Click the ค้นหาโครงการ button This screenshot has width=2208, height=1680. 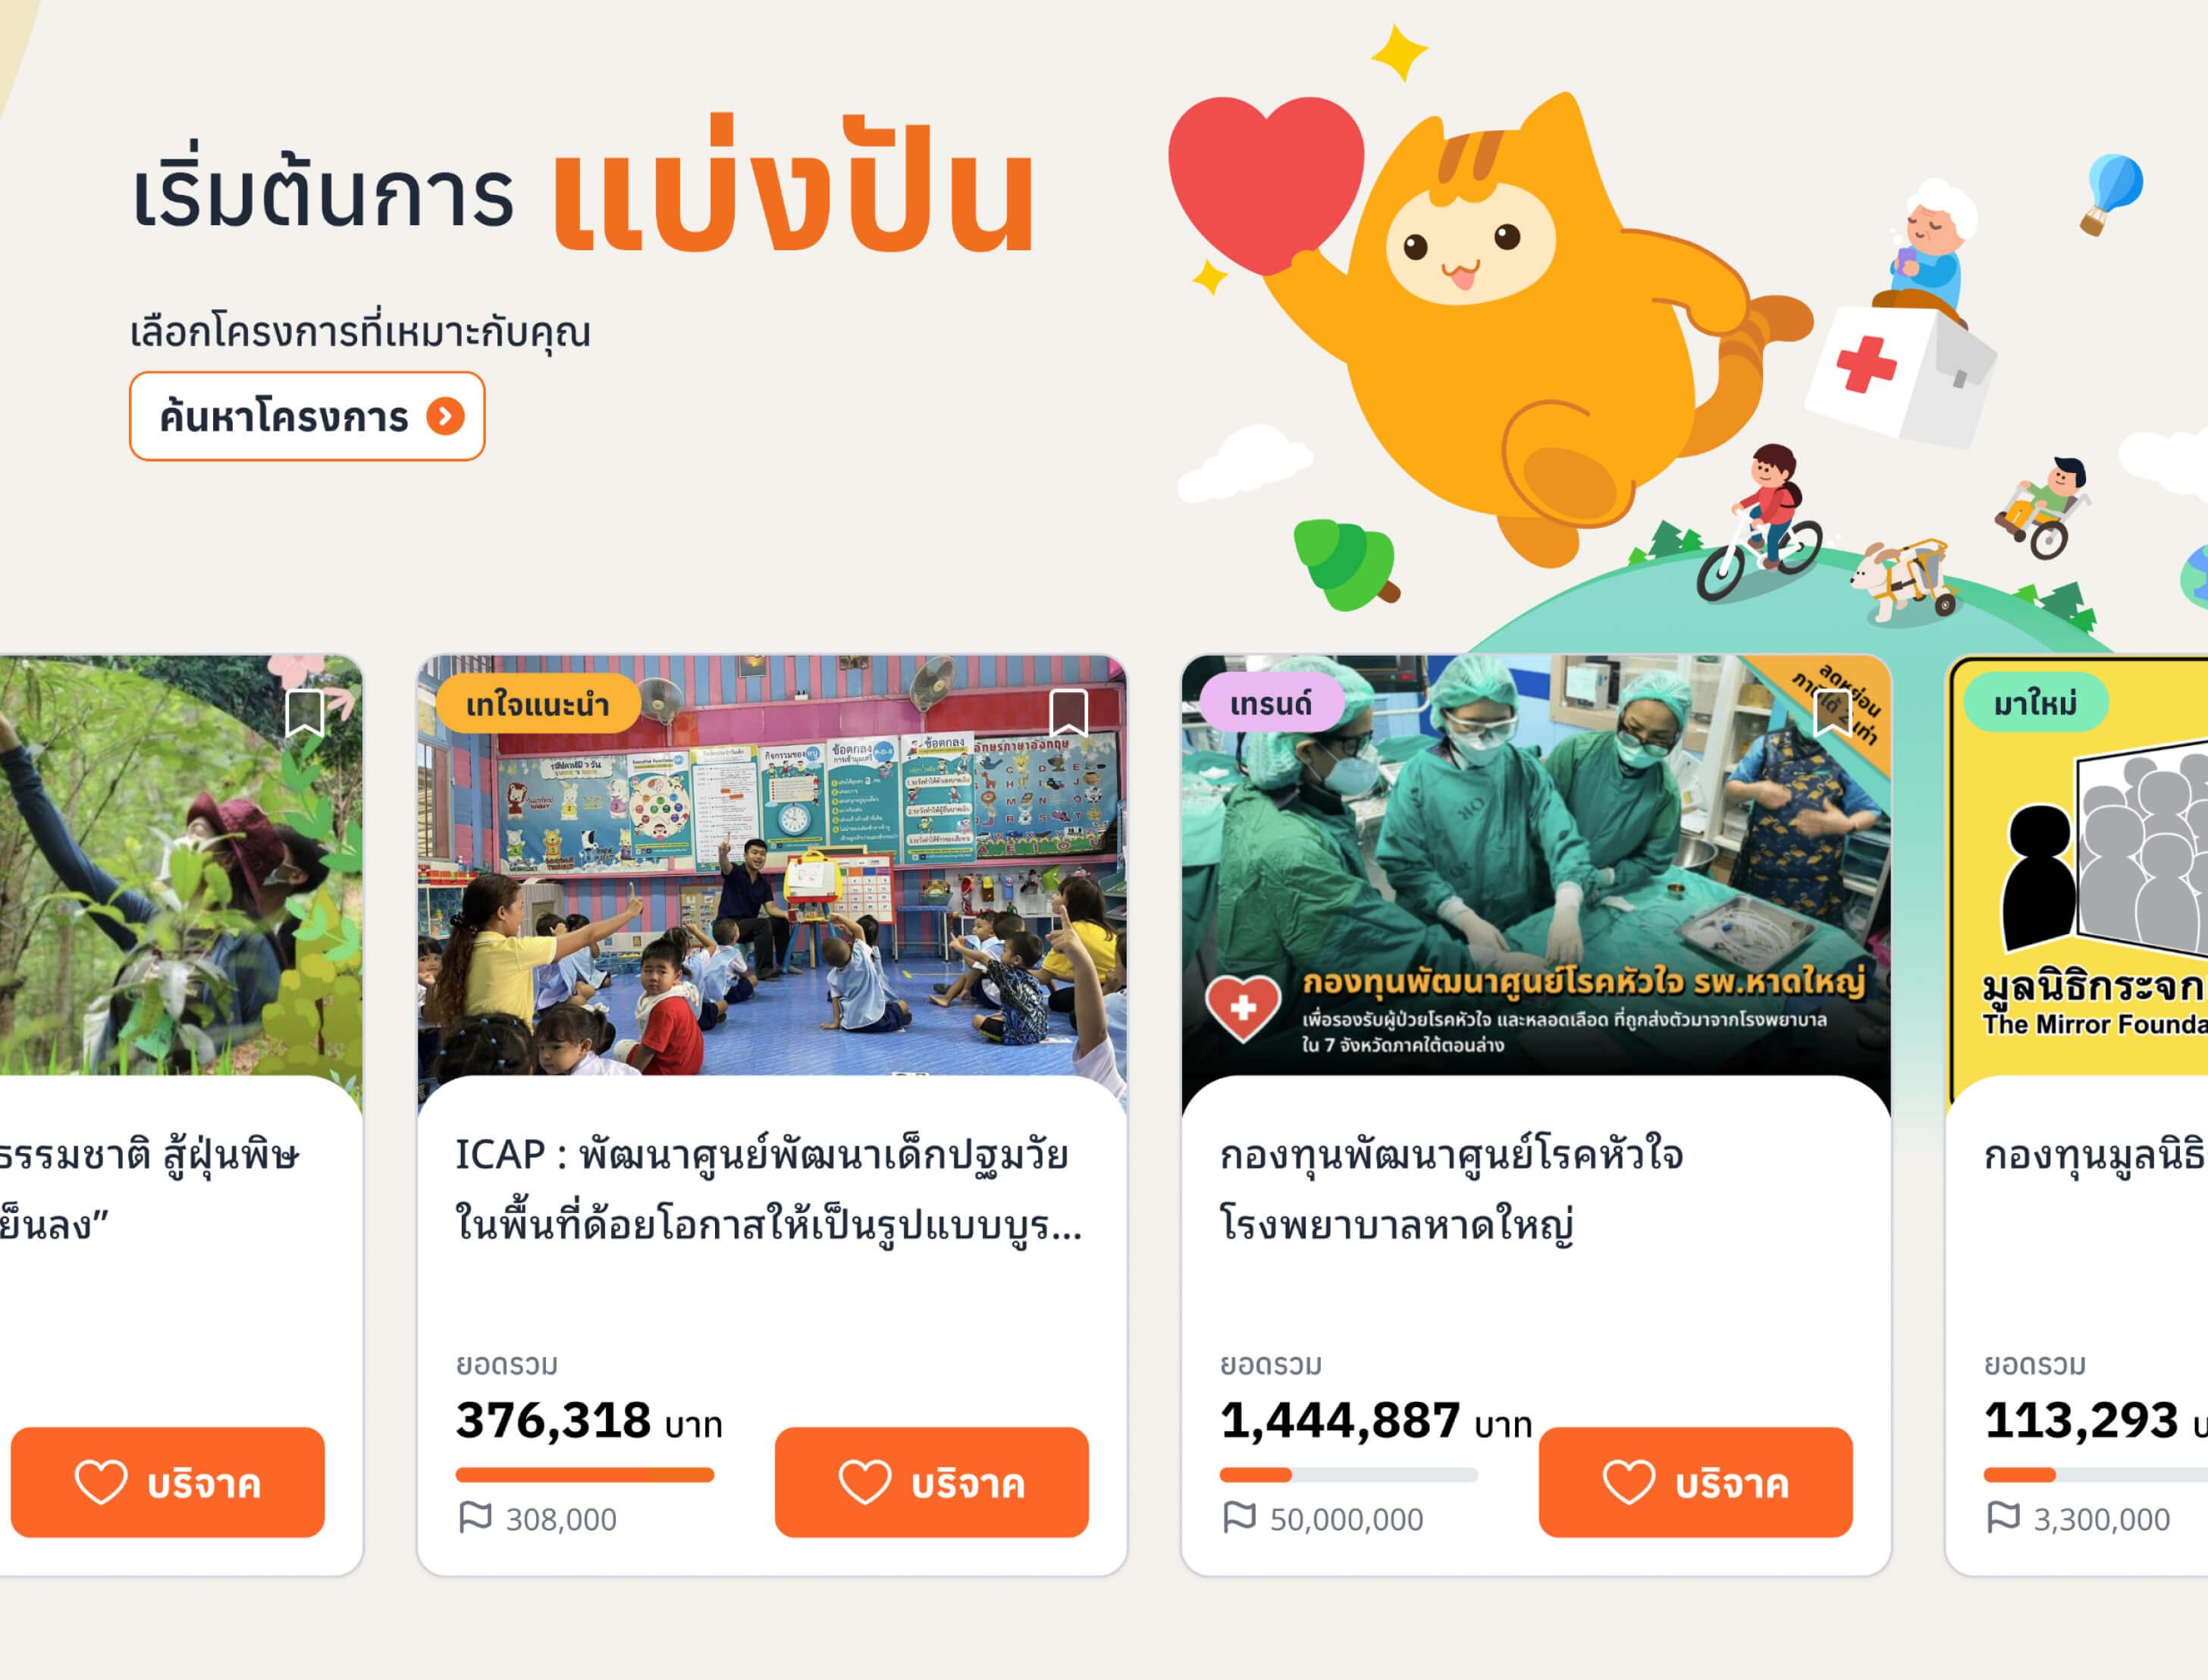coord(307,416)
